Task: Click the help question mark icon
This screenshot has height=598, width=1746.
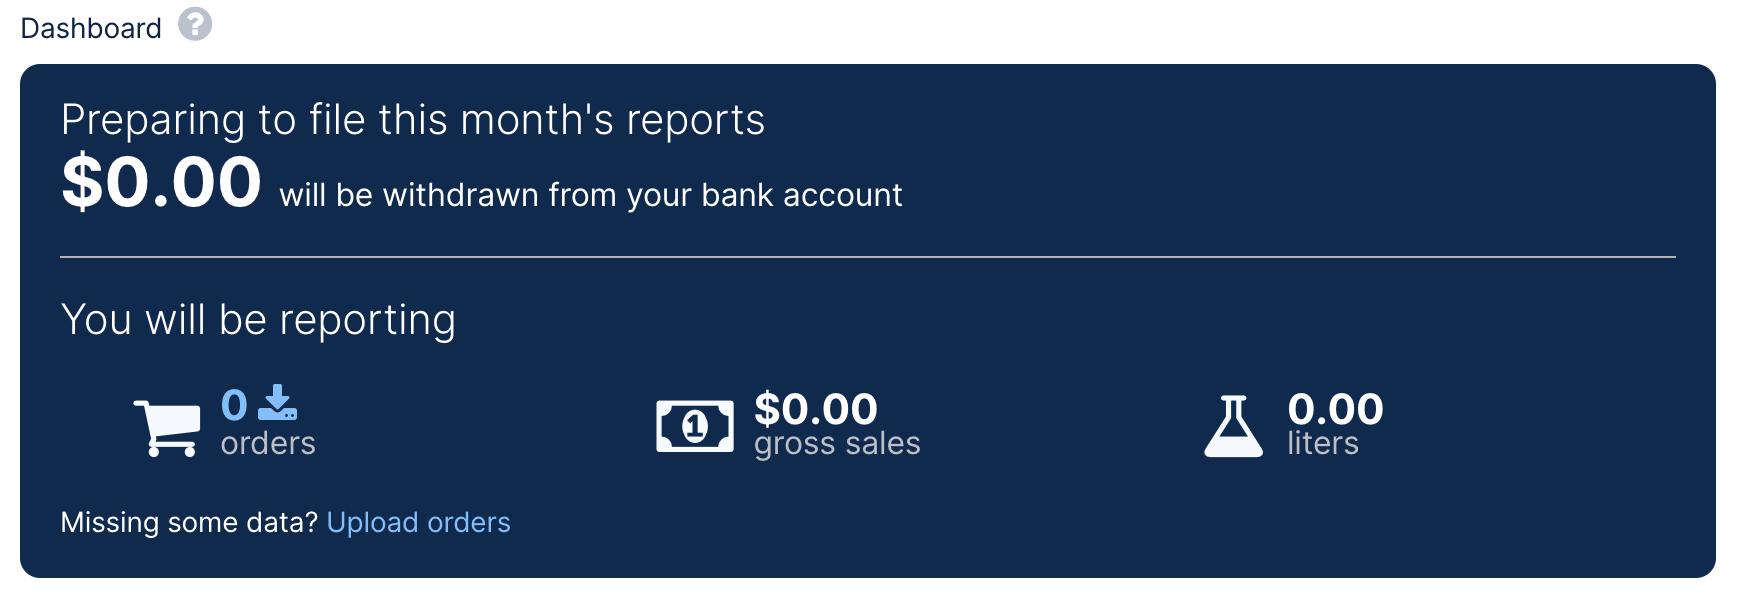Action: tap(195, 24)
